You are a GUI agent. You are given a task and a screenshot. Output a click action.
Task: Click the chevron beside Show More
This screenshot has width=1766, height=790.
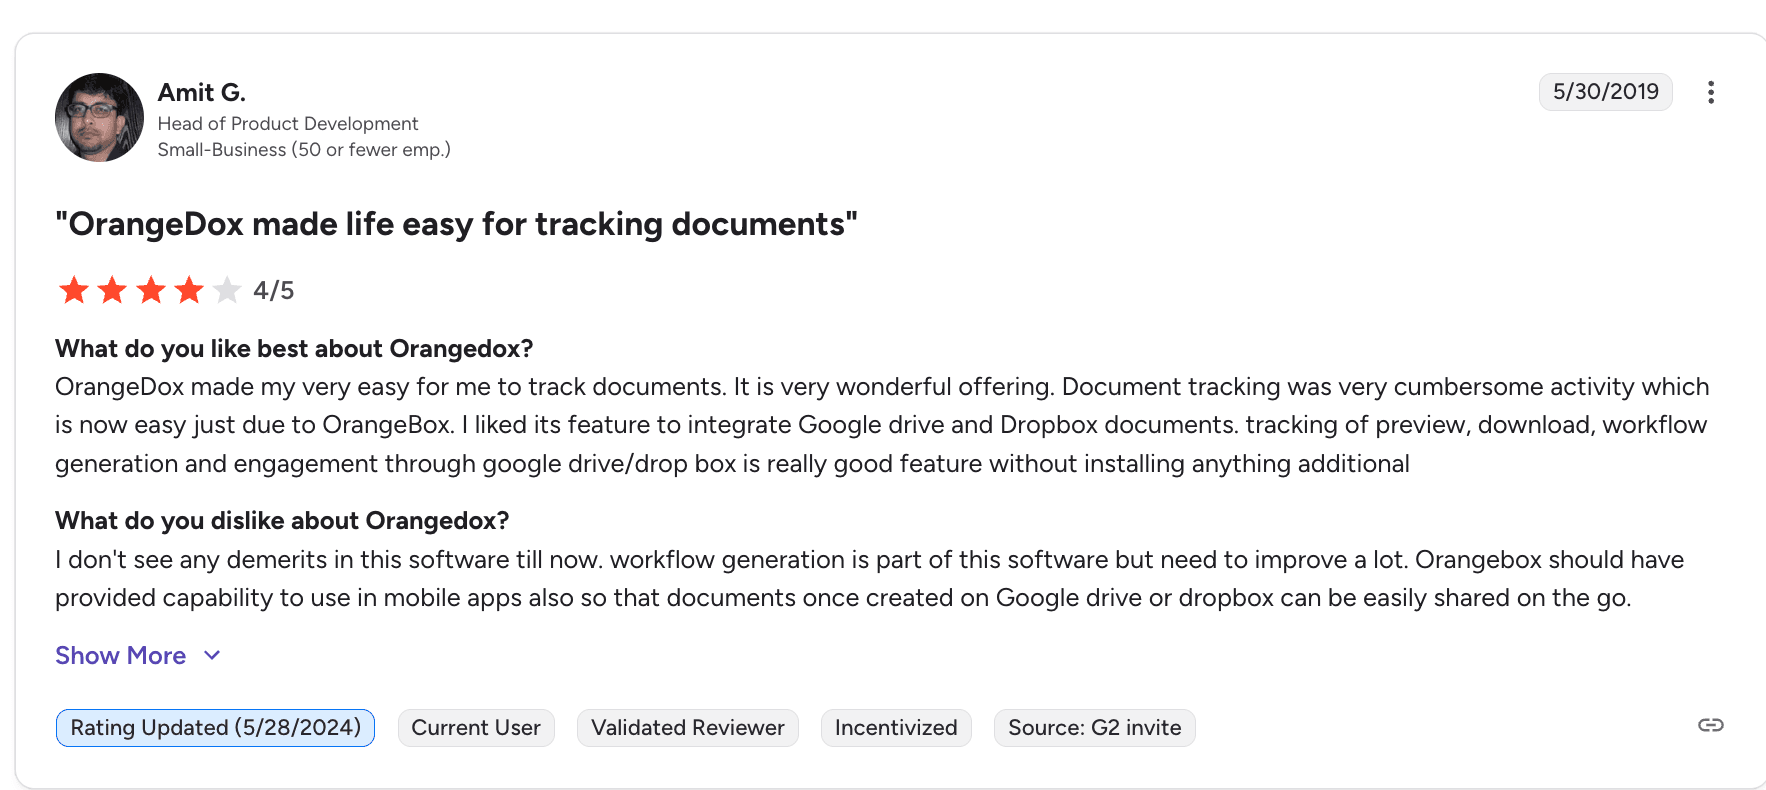coord(212,655)
